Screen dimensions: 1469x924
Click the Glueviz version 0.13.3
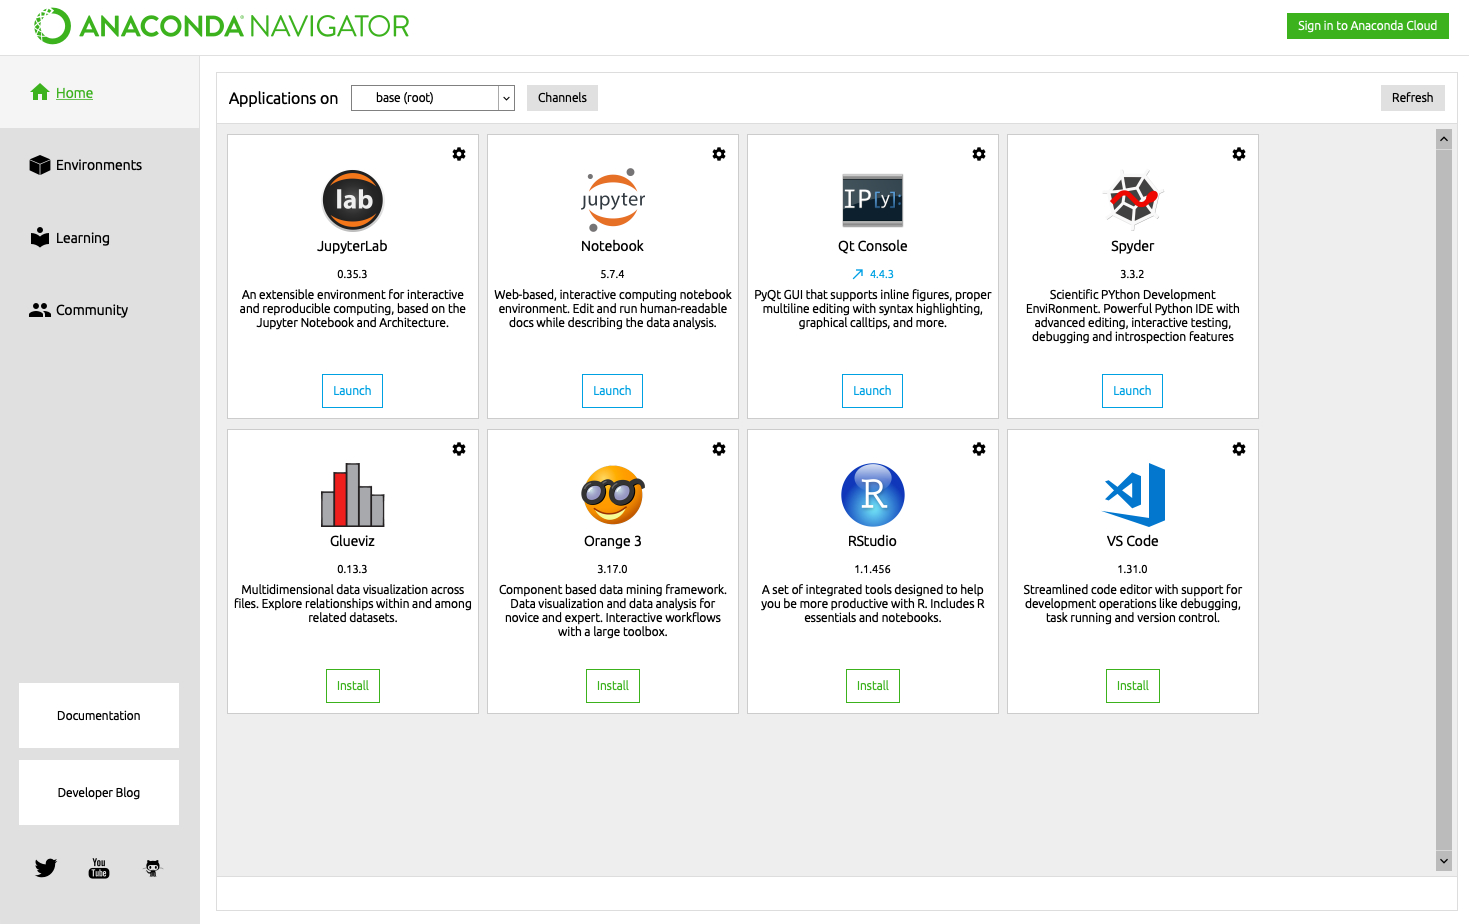(x=352, y=569)
